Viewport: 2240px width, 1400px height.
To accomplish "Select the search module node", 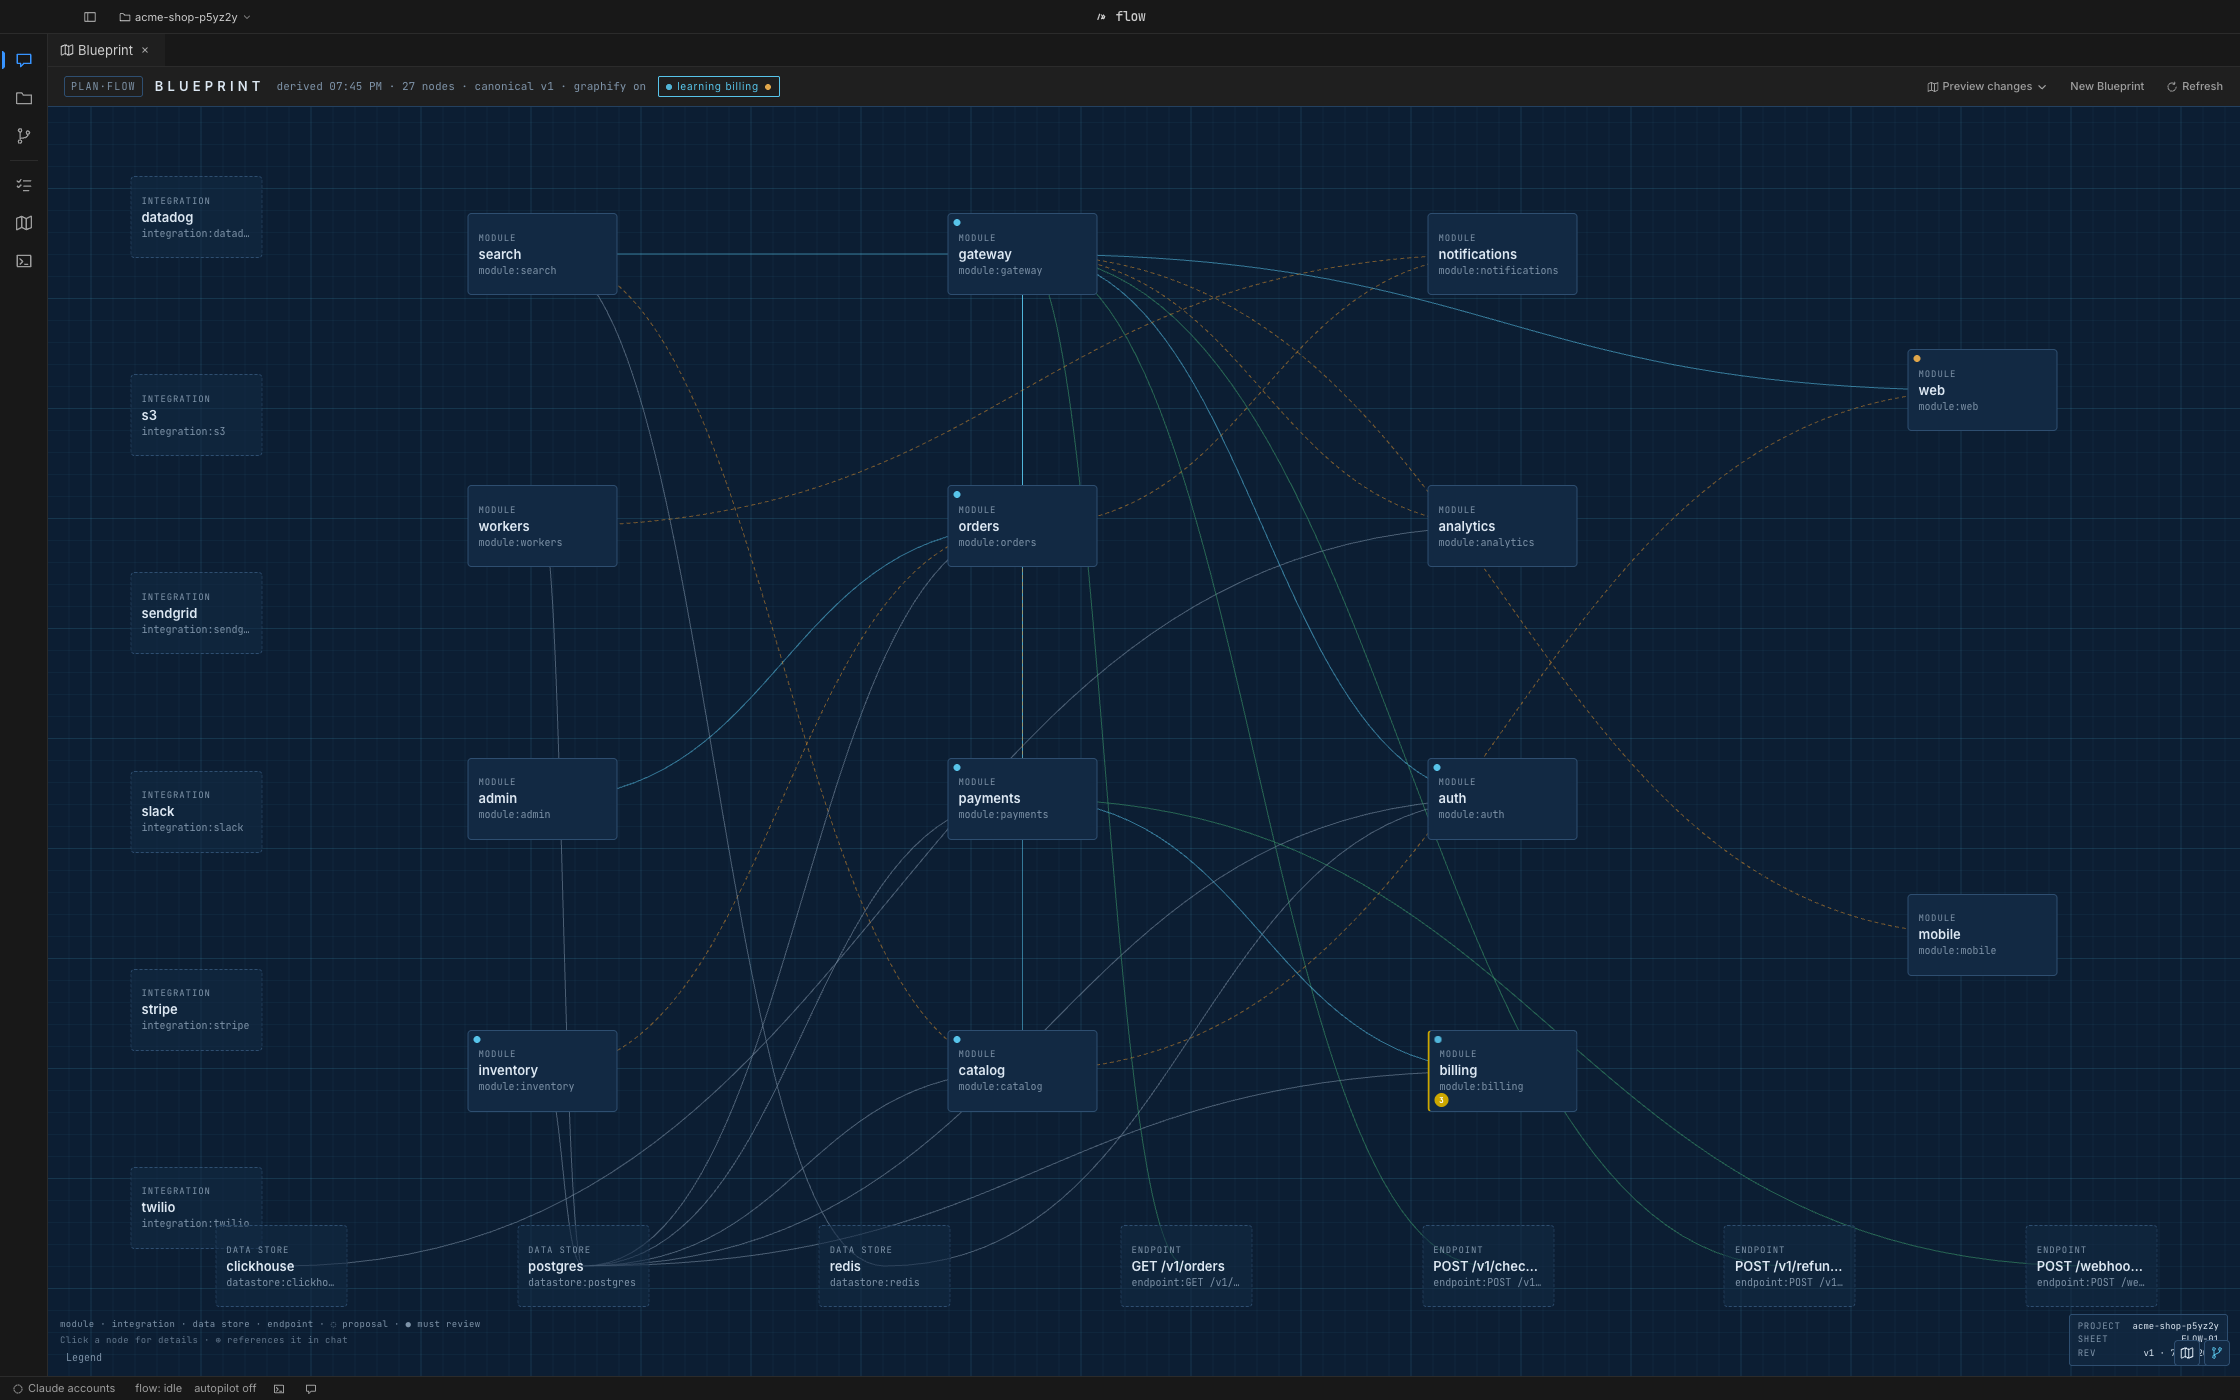I will 542,254.
